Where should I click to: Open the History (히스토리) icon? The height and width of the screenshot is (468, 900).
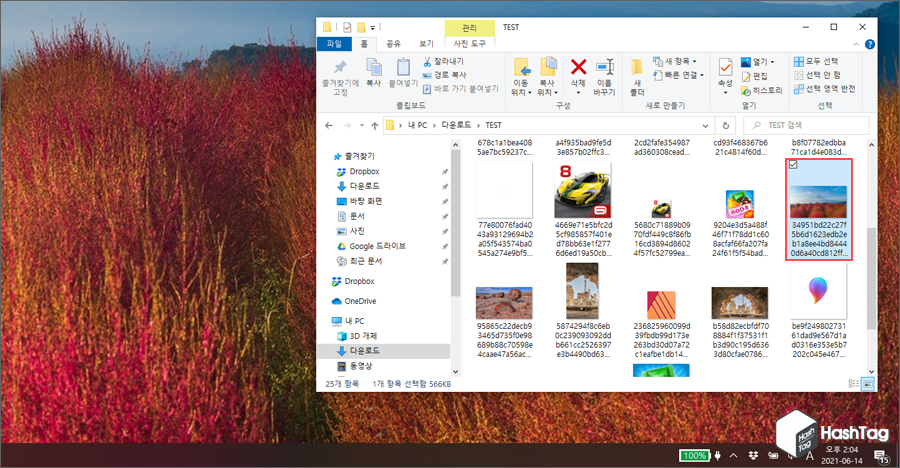746,91
